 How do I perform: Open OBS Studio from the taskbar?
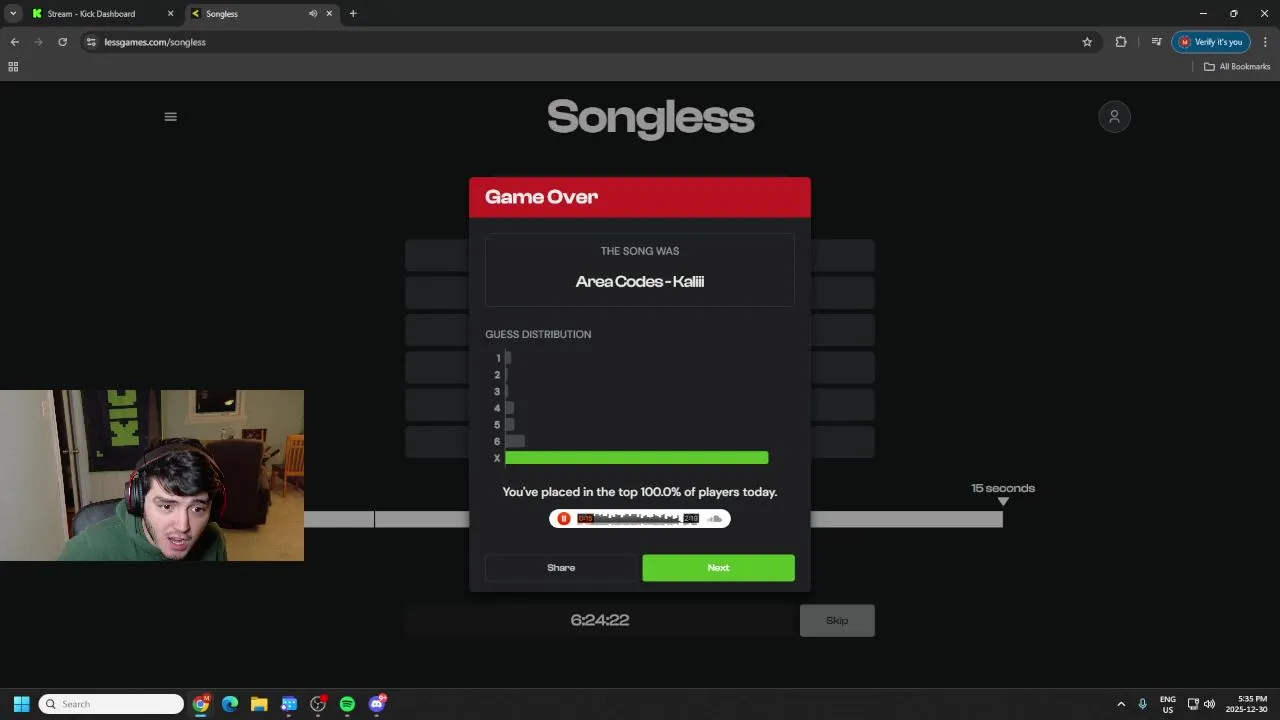318,704
